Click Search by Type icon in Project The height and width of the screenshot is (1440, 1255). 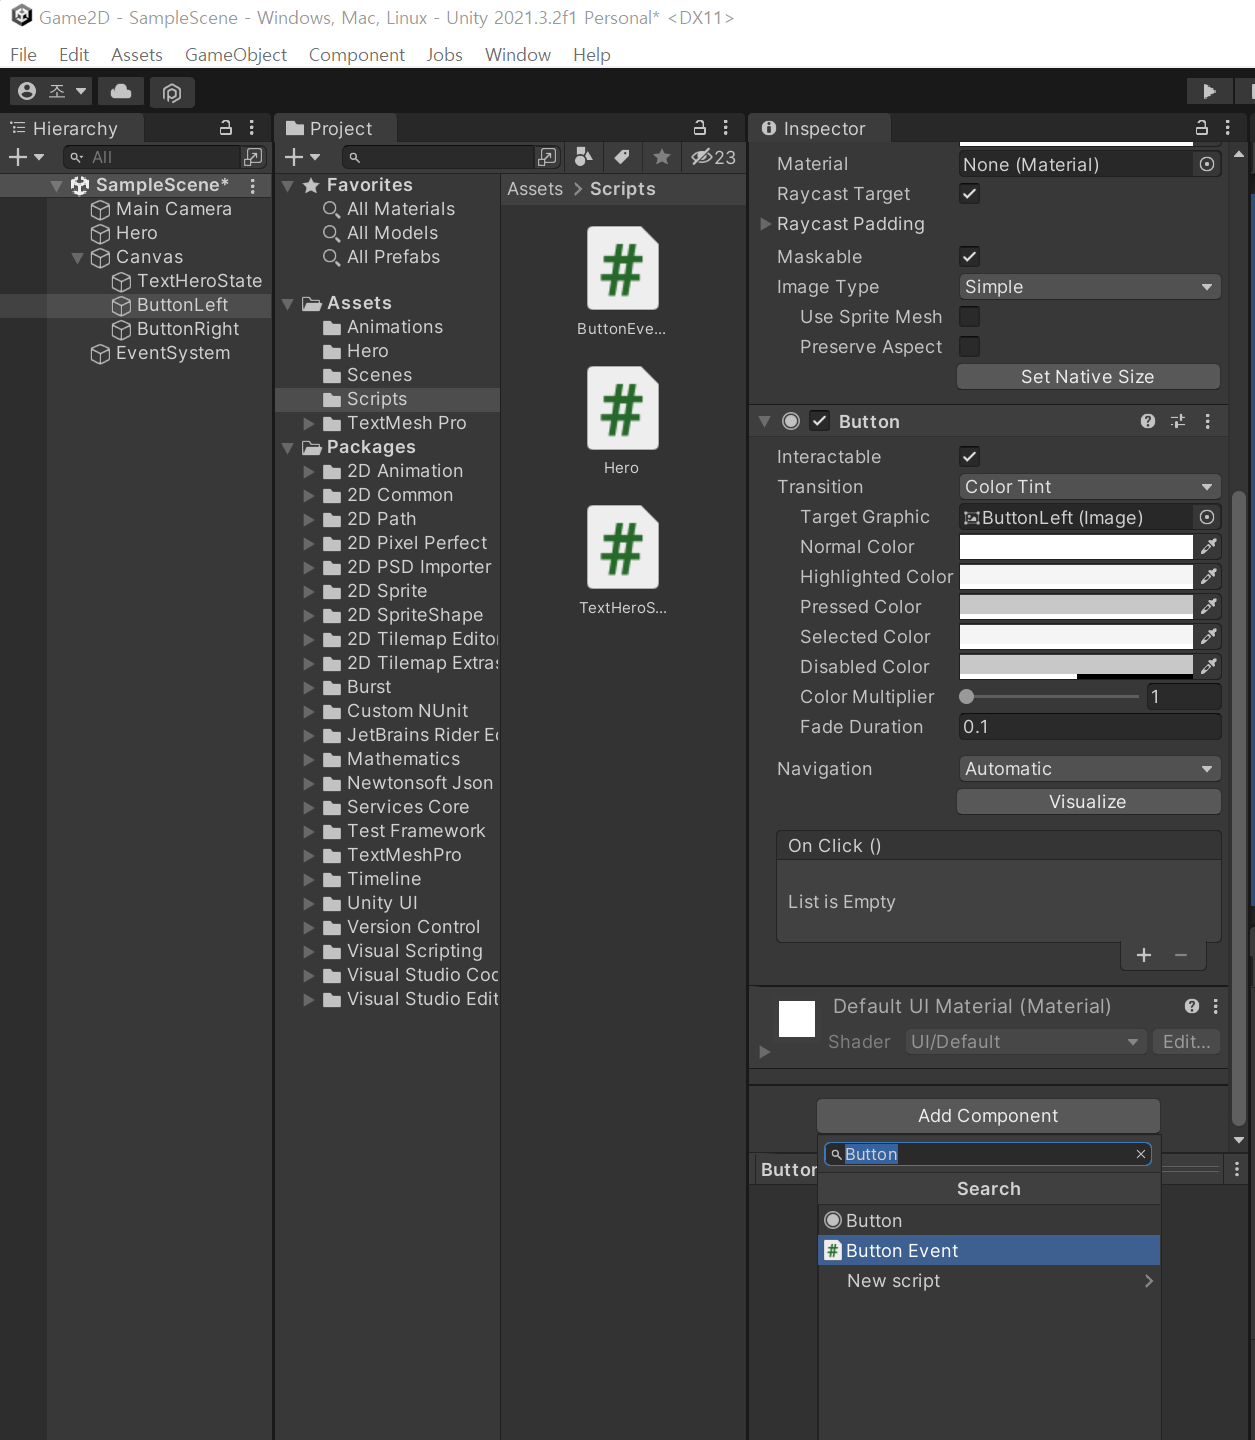(x=584, y=157)
